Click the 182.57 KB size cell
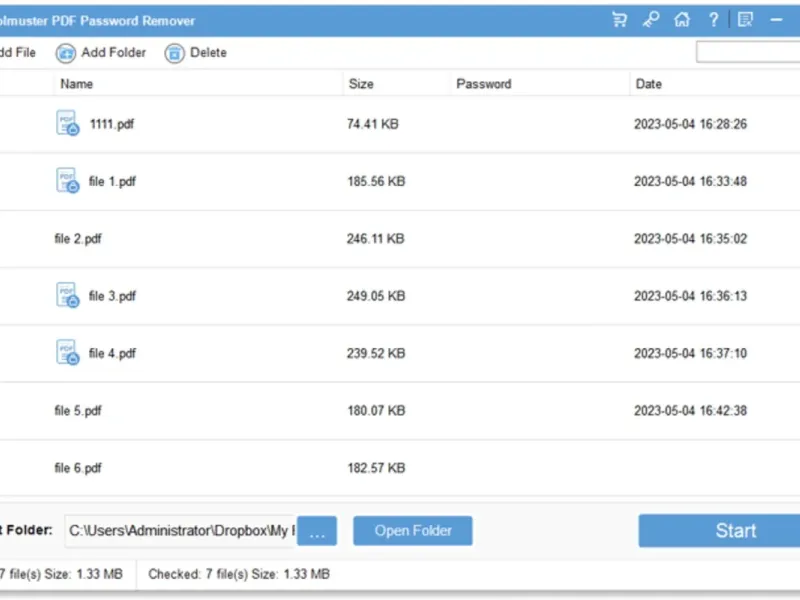Image resolution: width=800 pixels, height=600 pixels. pos(376,468)
